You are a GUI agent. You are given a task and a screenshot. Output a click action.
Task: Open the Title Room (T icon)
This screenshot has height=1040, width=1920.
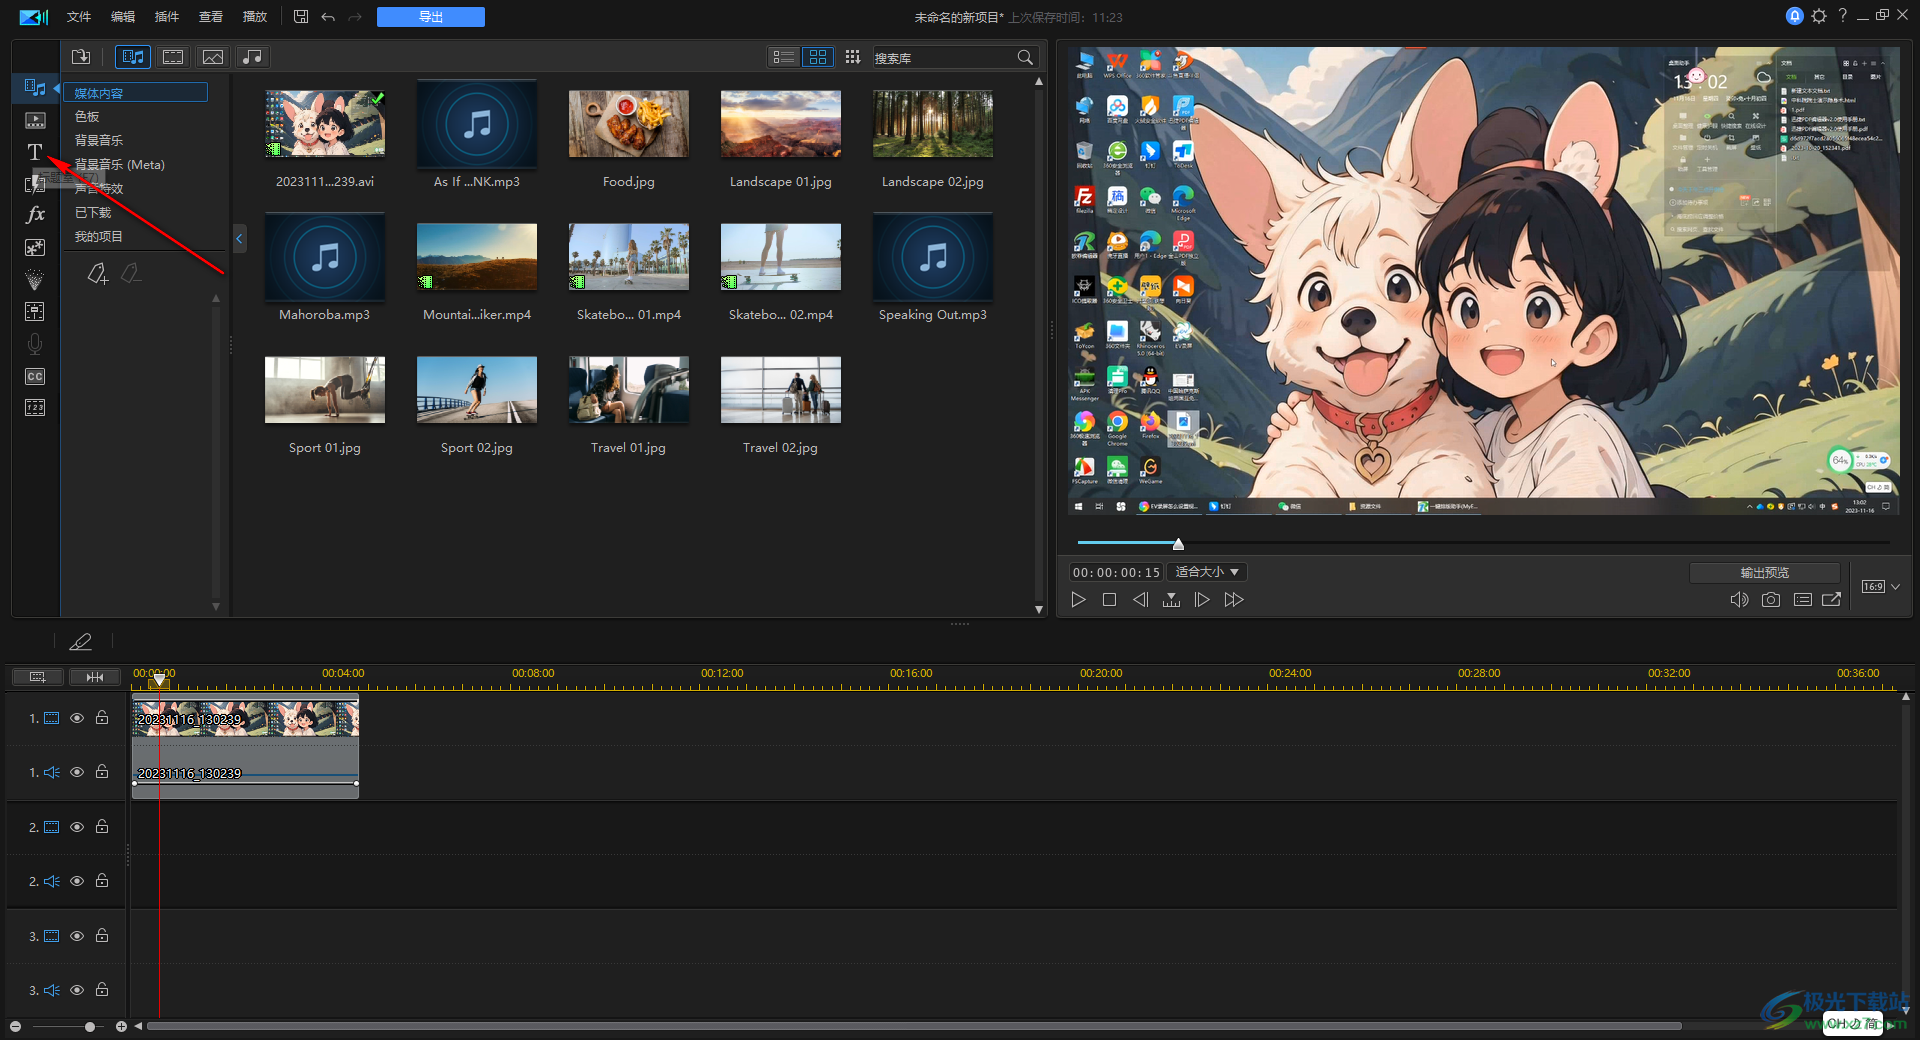tap(35, 152)
